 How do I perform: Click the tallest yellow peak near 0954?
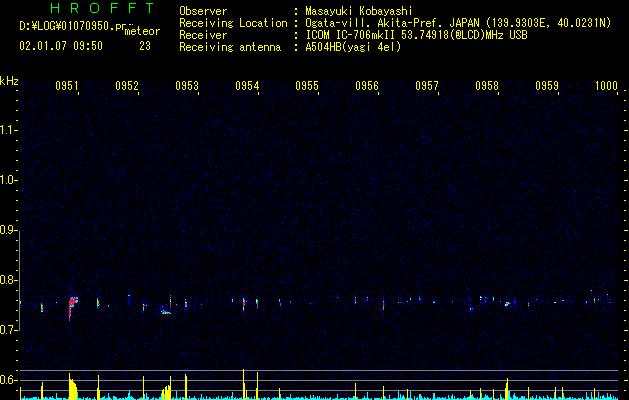coord(243,384)
